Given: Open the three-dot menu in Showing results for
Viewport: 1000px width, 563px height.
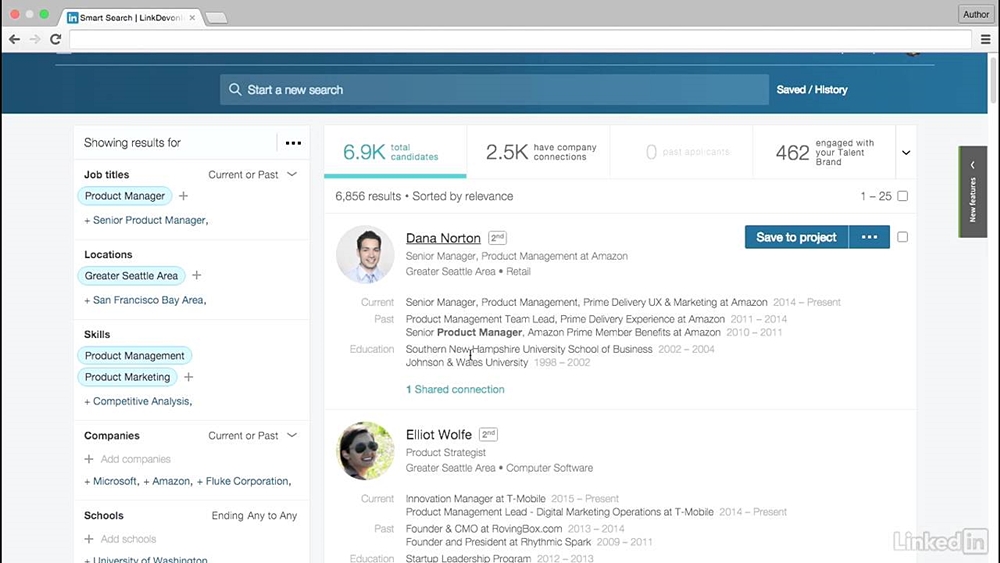Looking at the screenshot, I should tap(293, 143).
